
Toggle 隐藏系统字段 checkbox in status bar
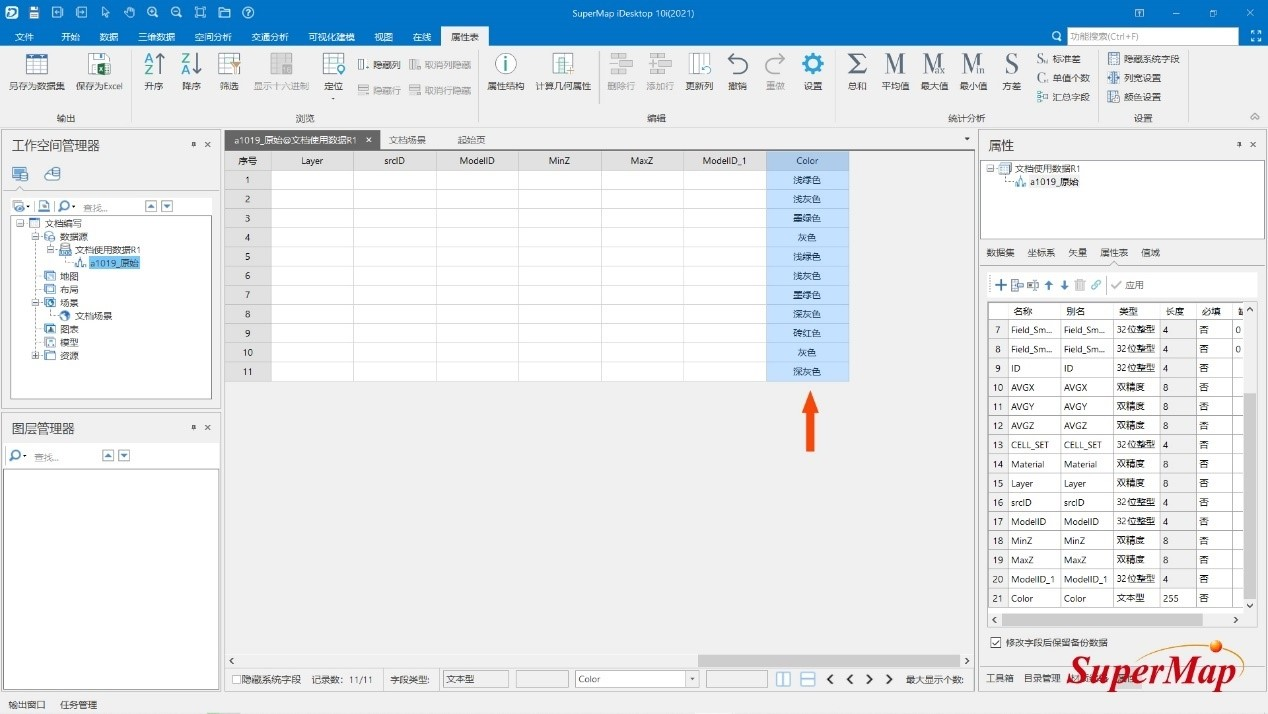coord(236,680)
